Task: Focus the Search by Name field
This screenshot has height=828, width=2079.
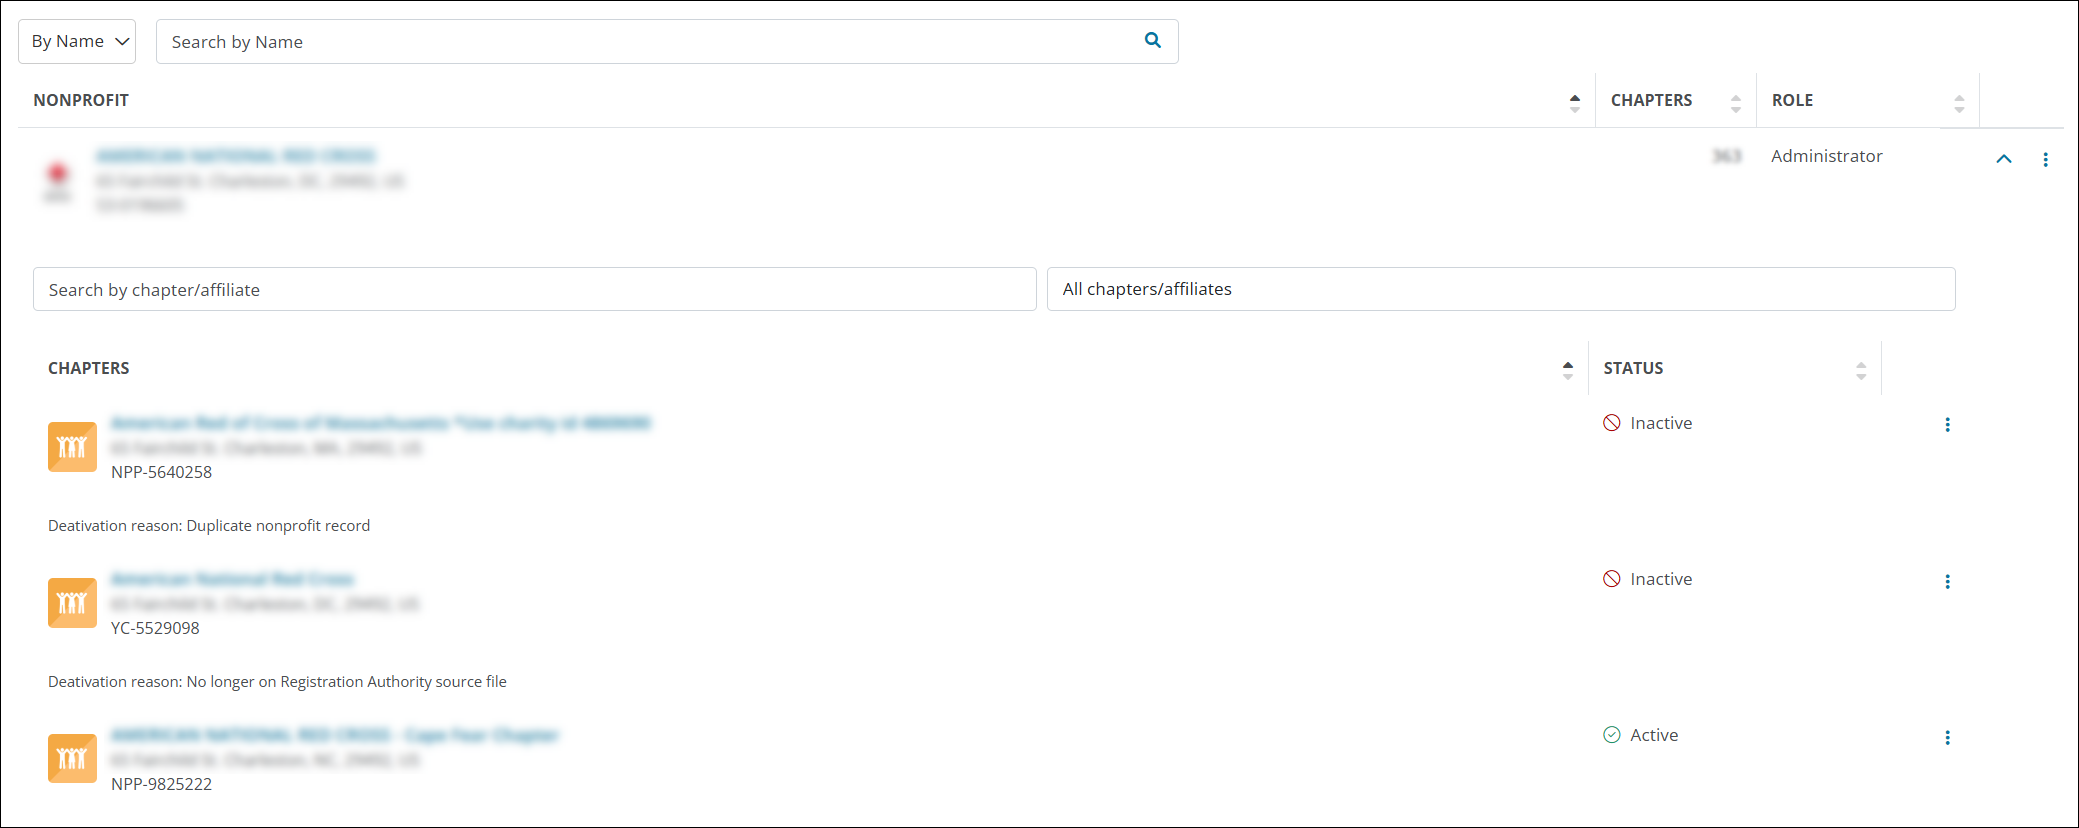Action: point(650,41)
